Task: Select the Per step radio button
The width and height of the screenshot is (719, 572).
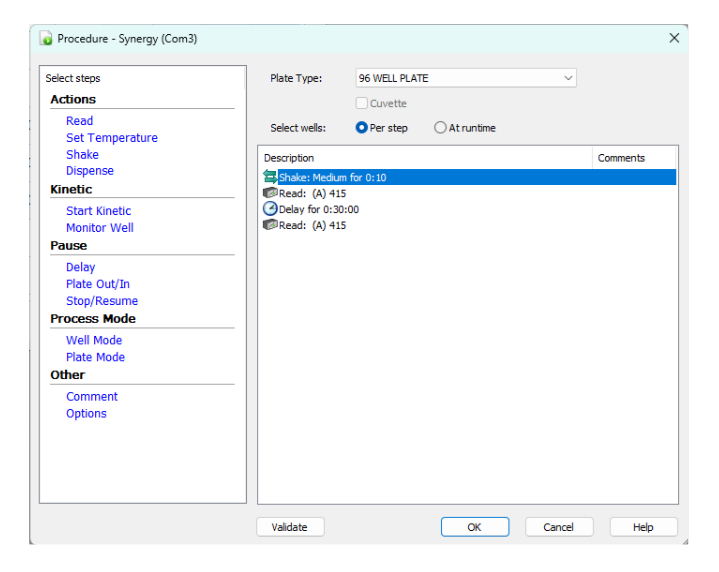Action: [x=361, y=128]
